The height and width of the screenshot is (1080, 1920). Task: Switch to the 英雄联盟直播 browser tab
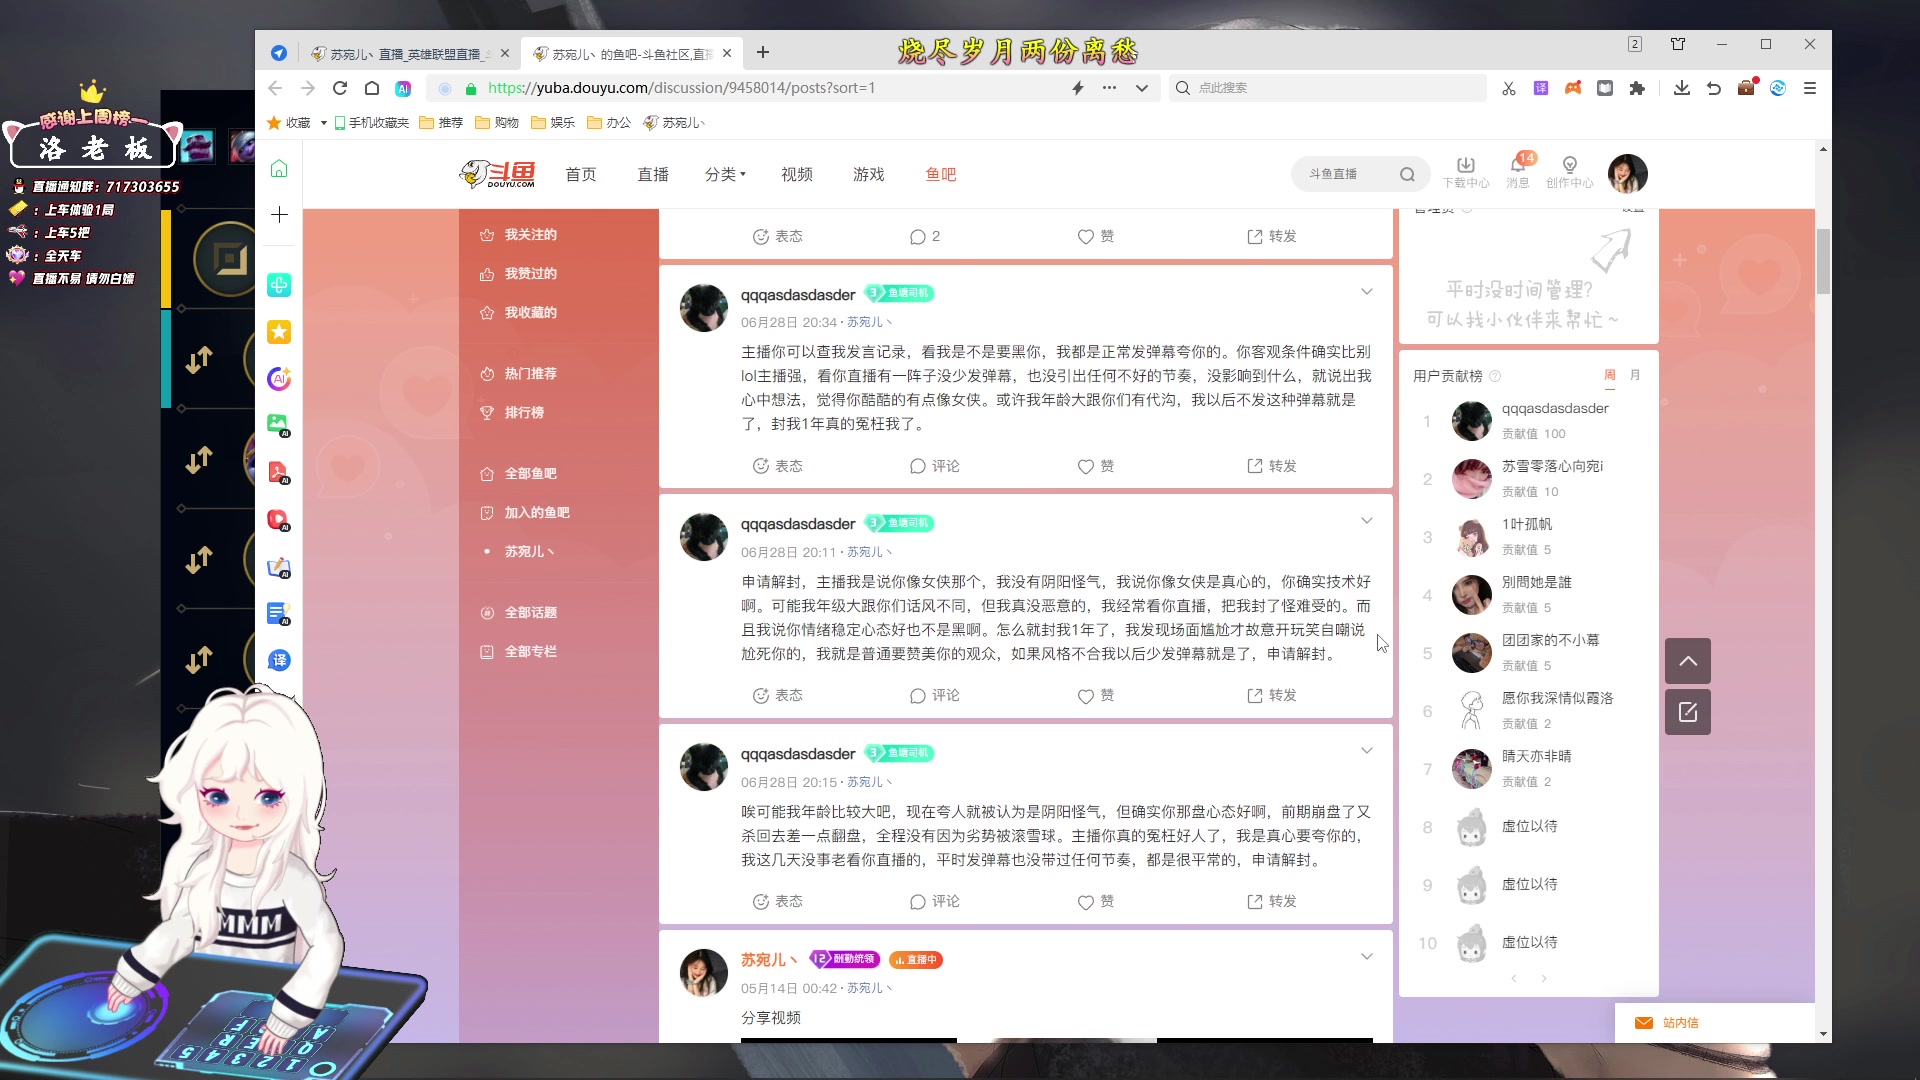(405, 53)
